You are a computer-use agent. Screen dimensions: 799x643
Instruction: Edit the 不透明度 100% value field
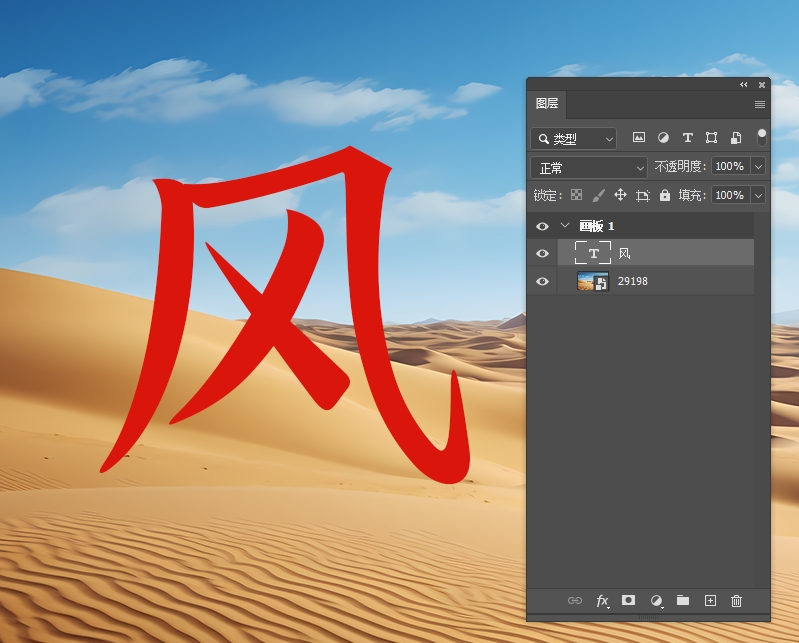tap(730, 167)
